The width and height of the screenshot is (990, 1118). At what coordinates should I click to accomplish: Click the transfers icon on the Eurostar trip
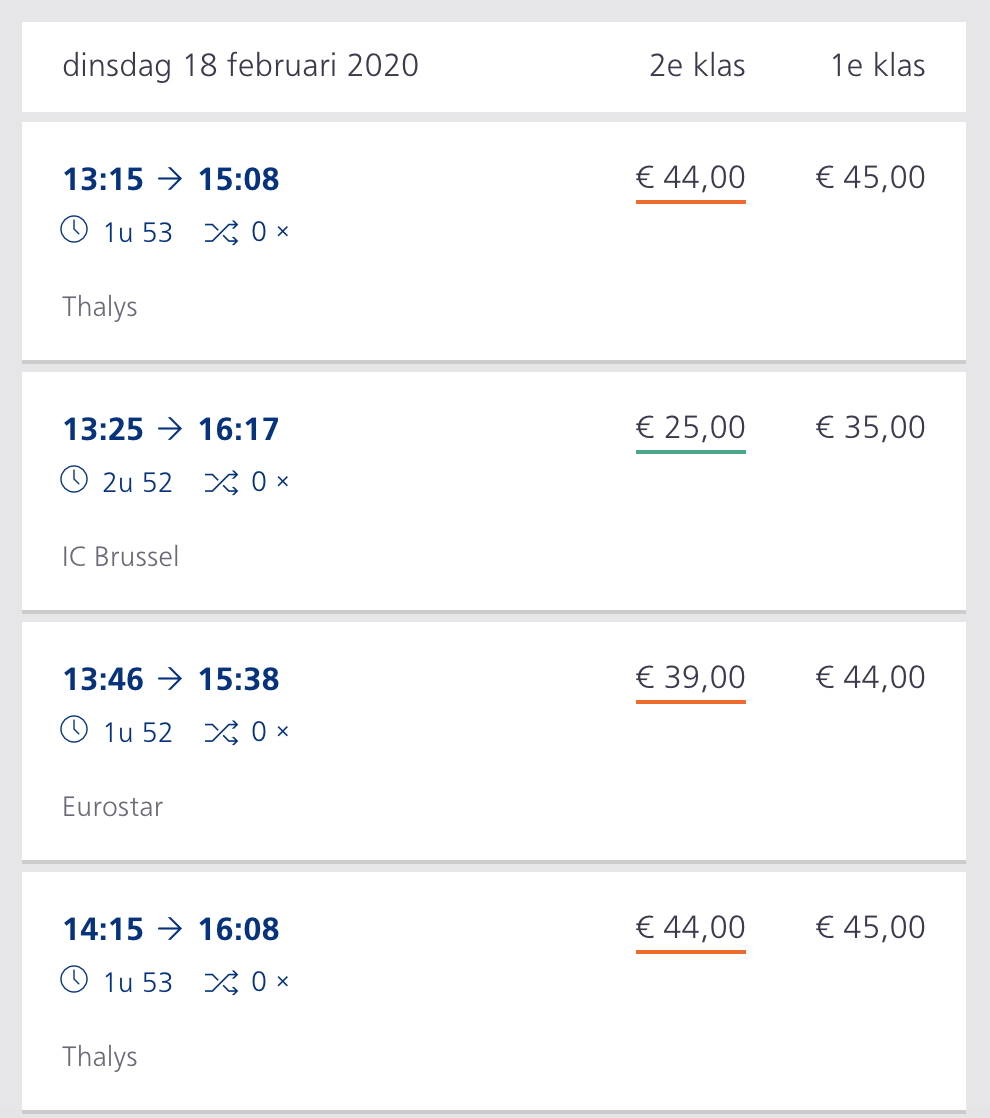(221, 732)
